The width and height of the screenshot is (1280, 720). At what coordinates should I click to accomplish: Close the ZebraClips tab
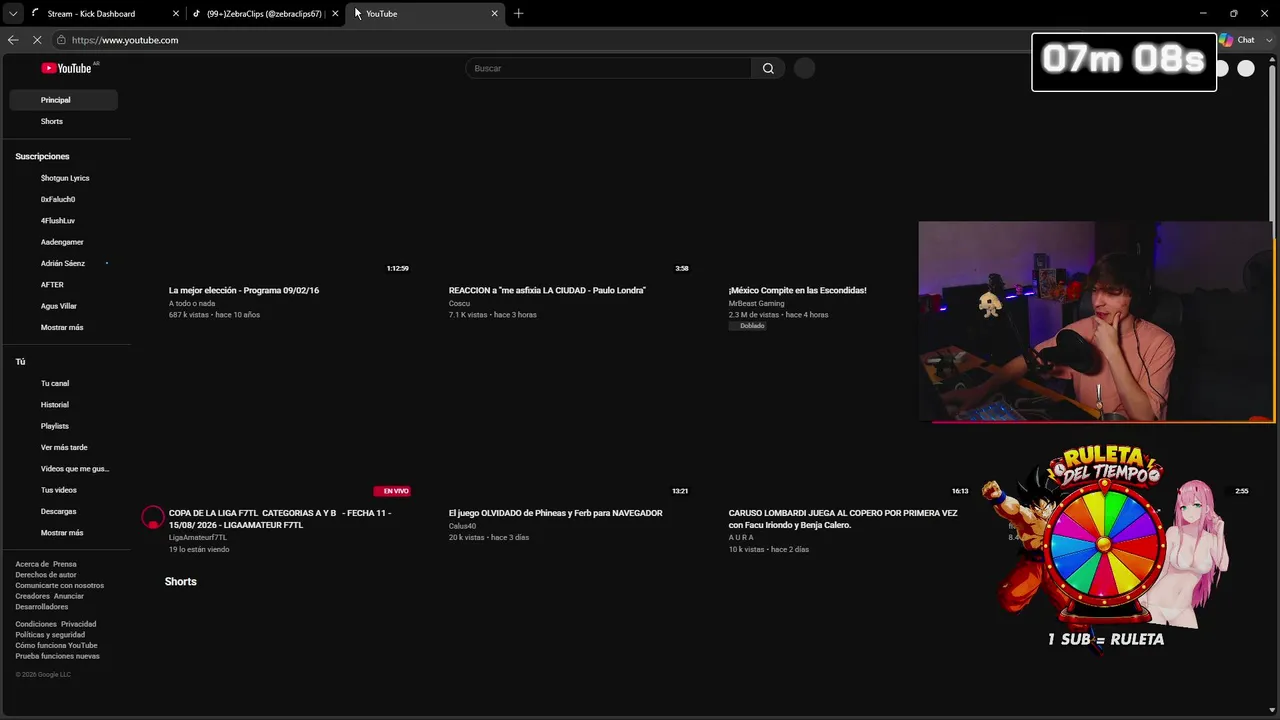pos(335,14)
